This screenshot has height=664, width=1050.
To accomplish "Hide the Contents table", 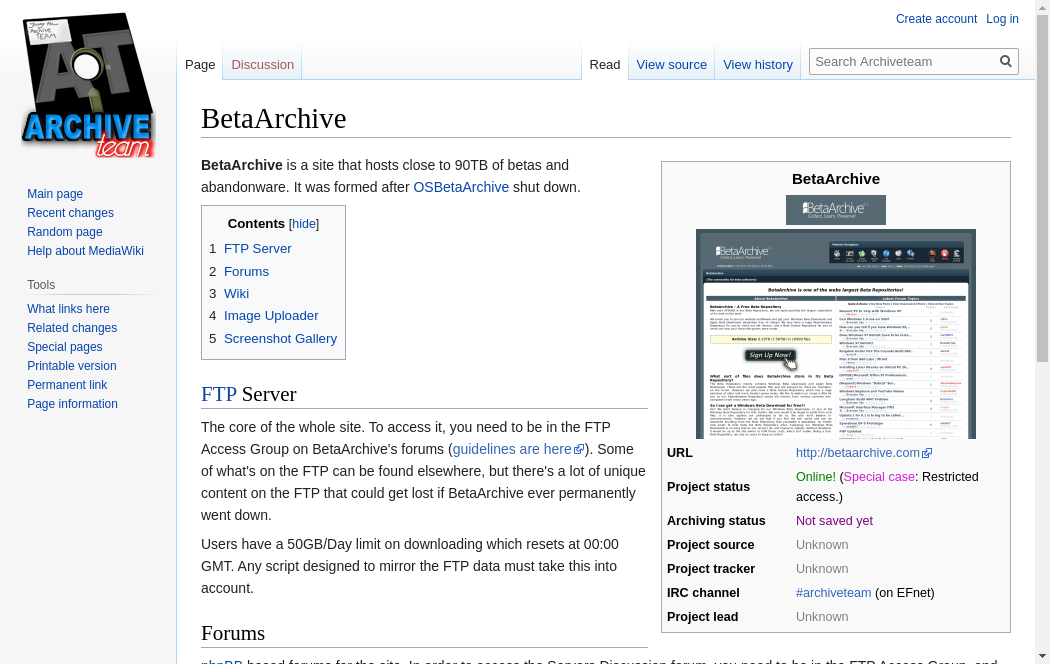I will (x=304, y=224).
